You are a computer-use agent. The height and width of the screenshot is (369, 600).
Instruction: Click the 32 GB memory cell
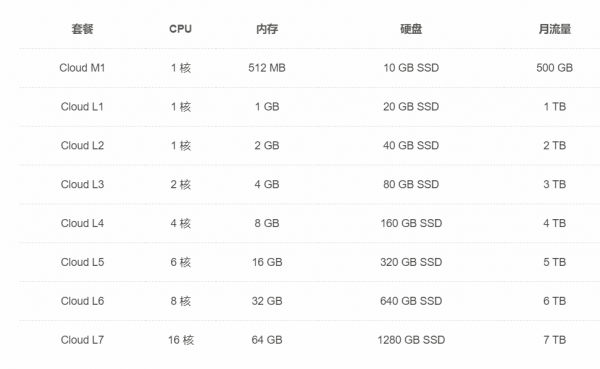(x=267, y=301)
